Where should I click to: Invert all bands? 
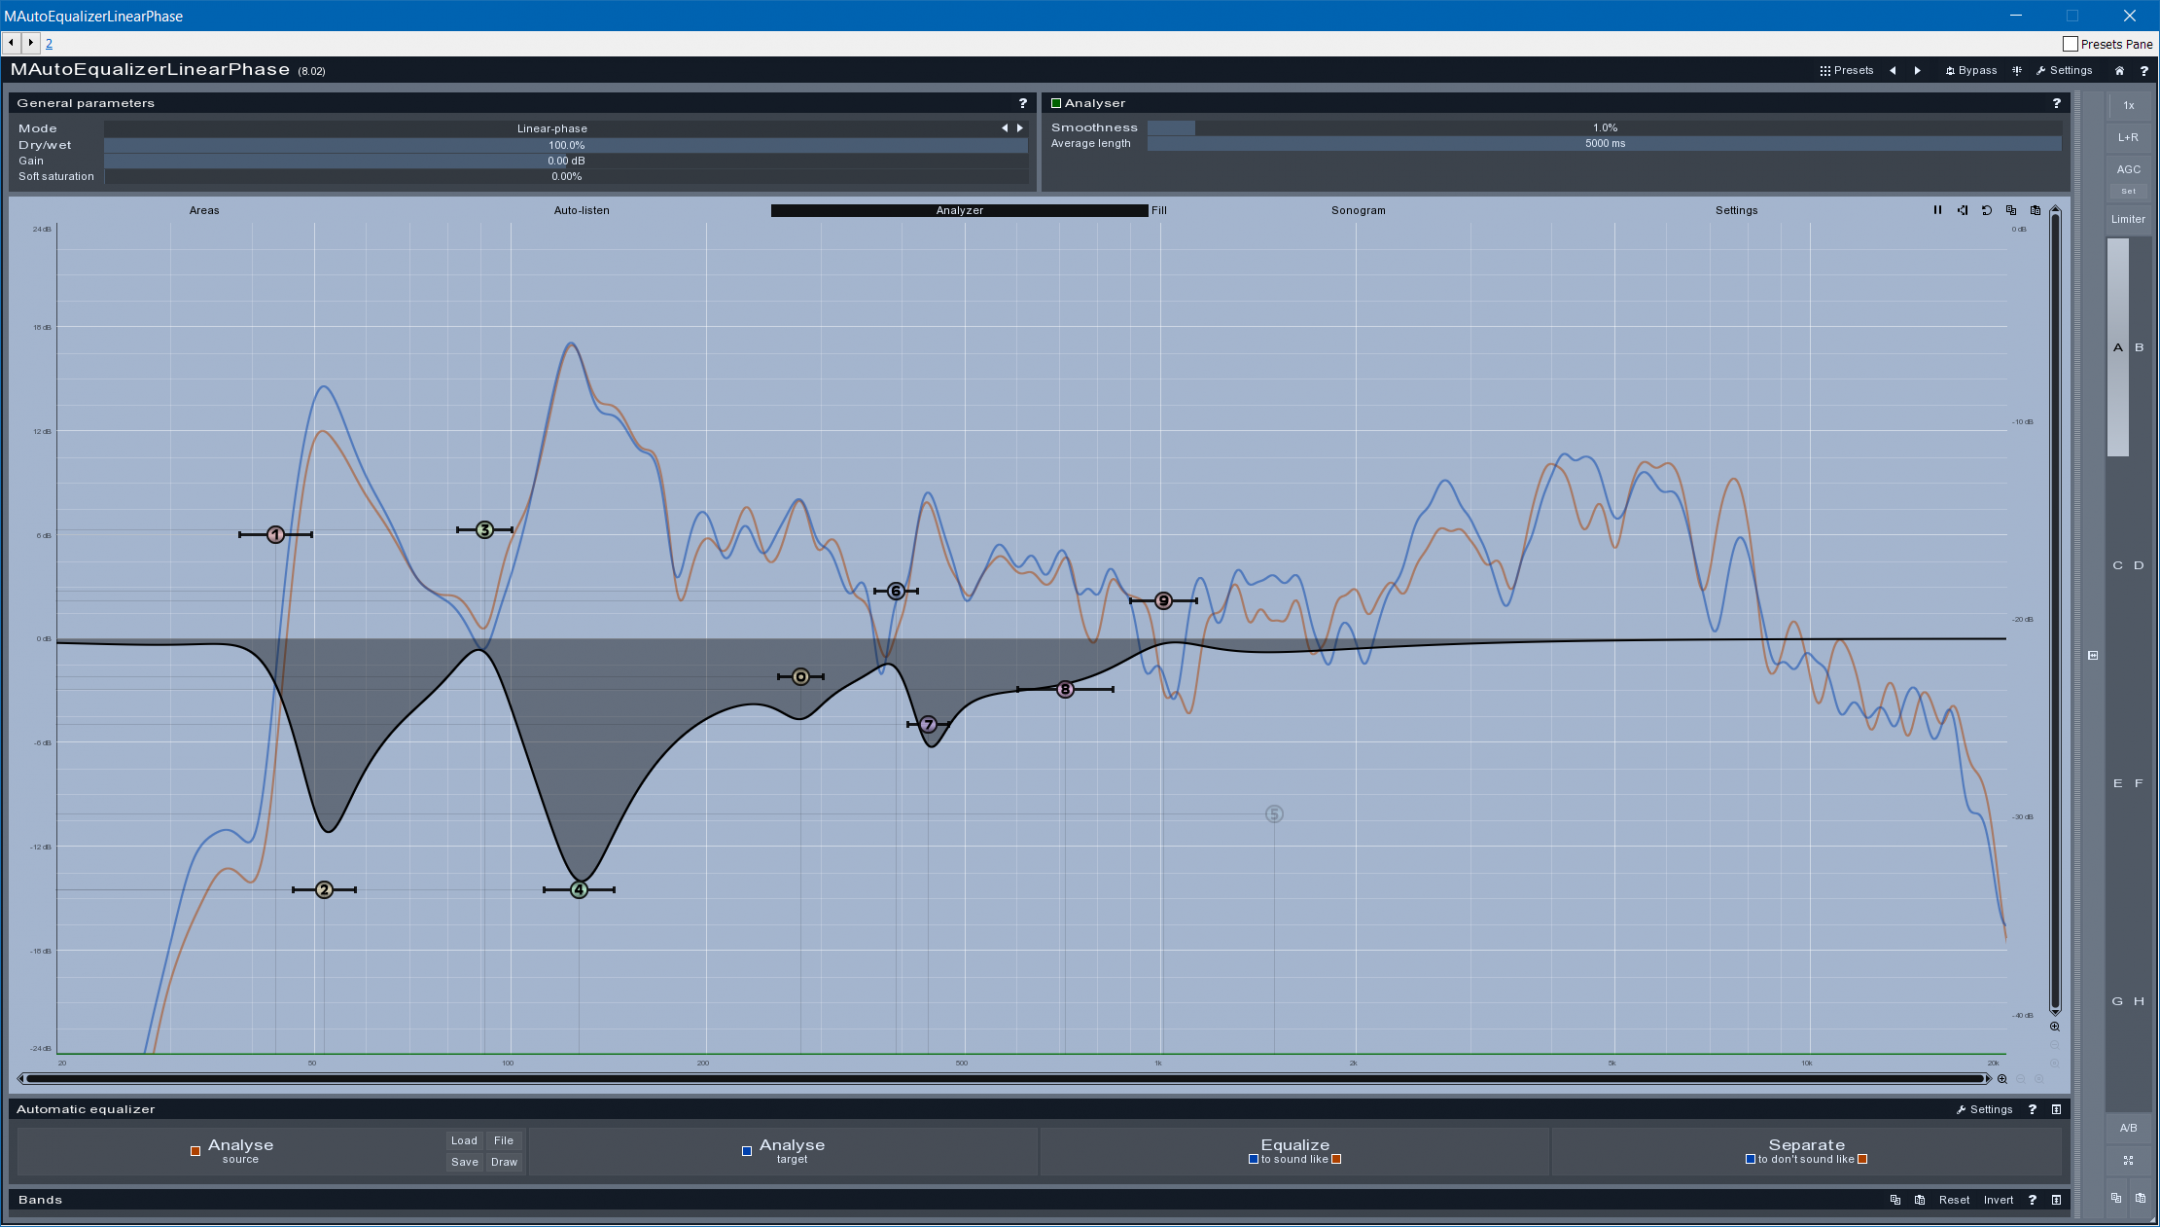(x=1998, y=1200)
